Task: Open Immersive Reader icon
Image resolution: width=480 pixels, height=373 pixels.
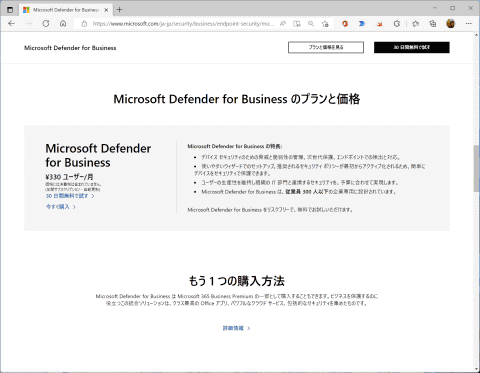Action: 297,24
